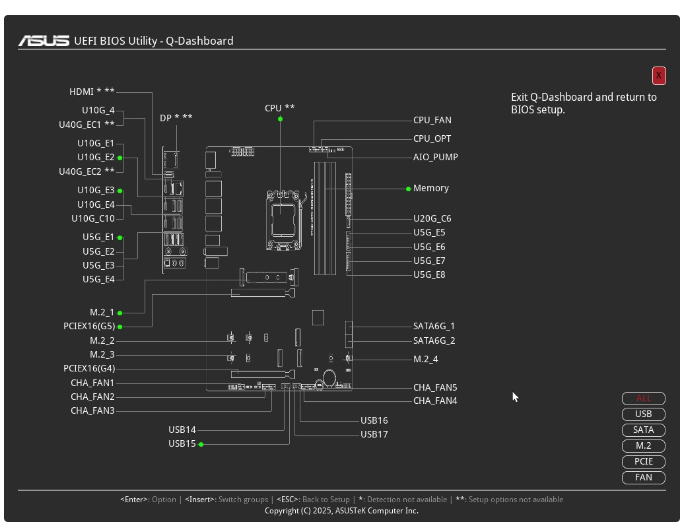Select the PCIEX16(G5) slot label
Image resolution: width=685 pixels, height=525 pixels.
point(89,326)
